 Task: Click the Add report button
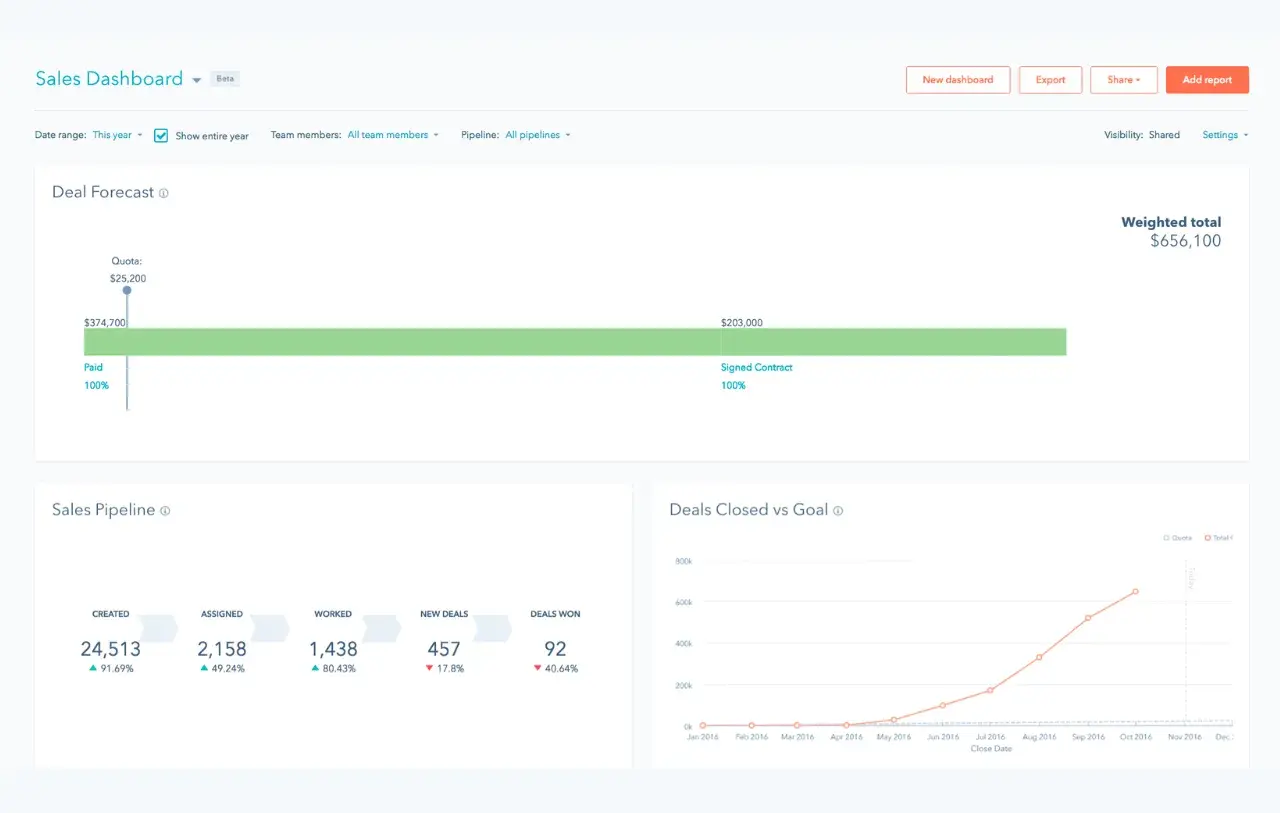point(1207,80)
